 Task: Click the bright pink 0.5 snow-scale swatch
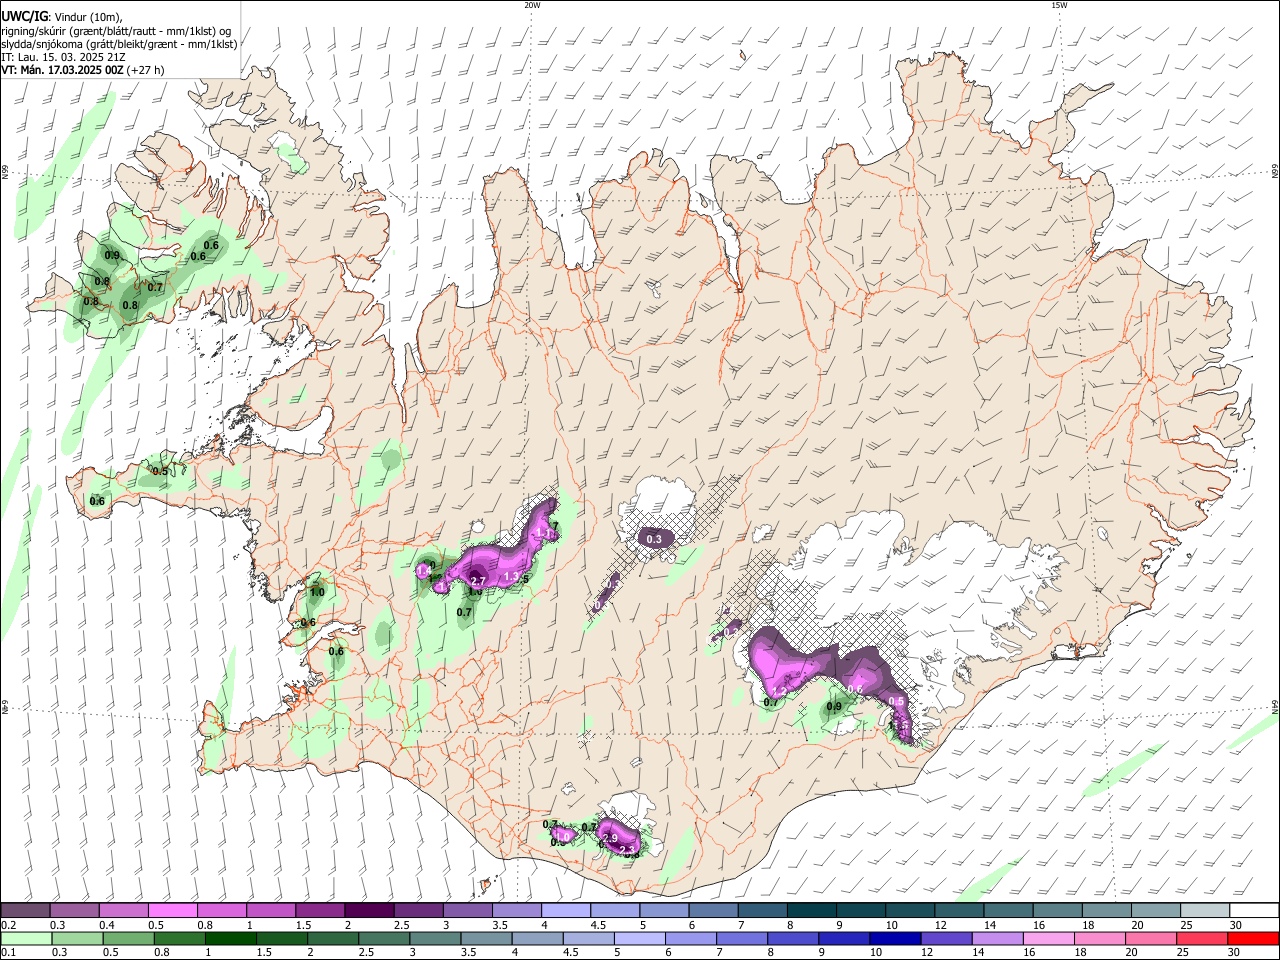pos(173,911)
